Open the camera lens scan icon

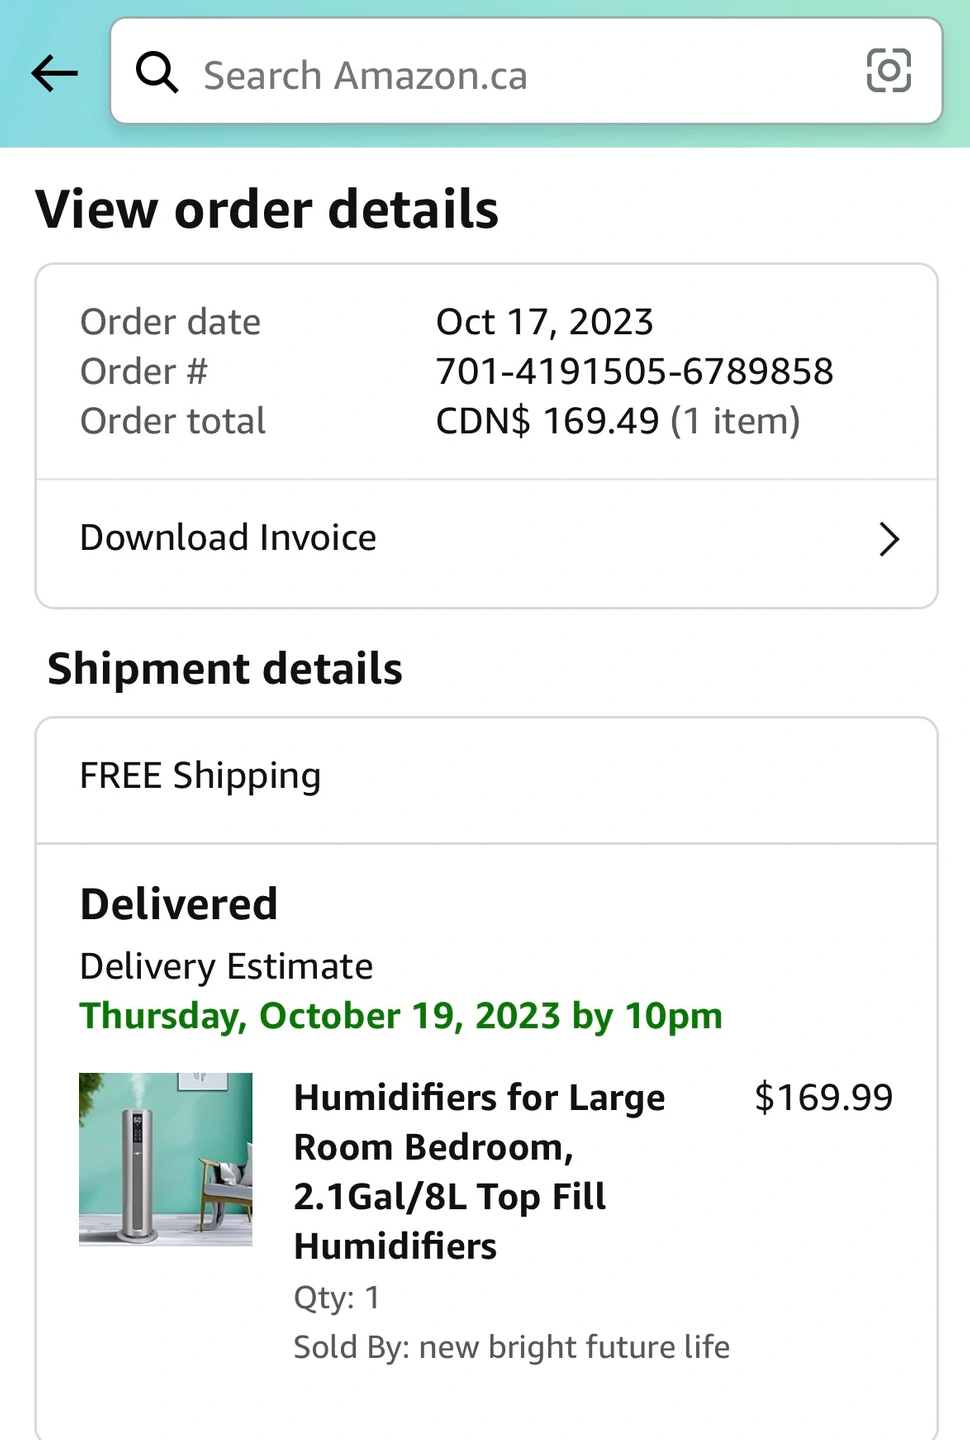click(x=888, y=71)
